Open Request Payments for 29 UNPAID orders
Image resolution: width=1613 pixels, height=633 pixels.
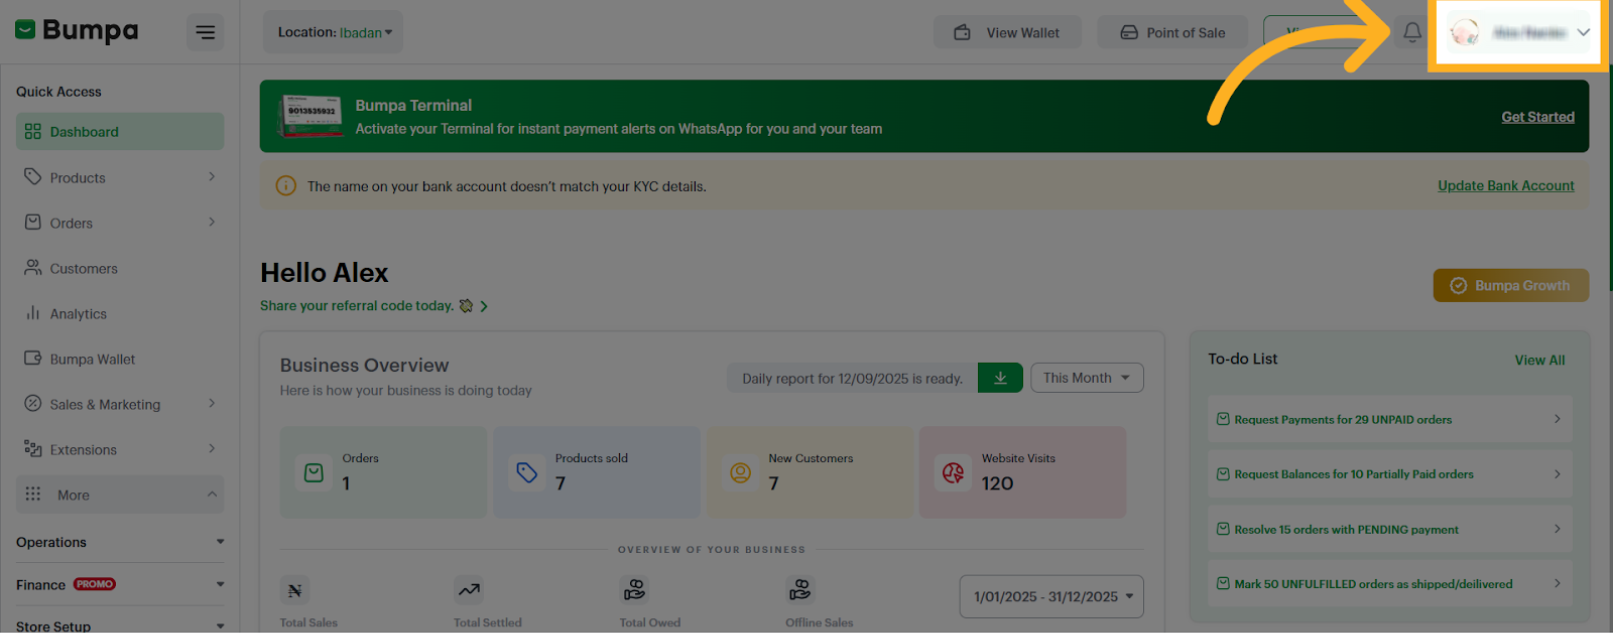point(1389,419)
